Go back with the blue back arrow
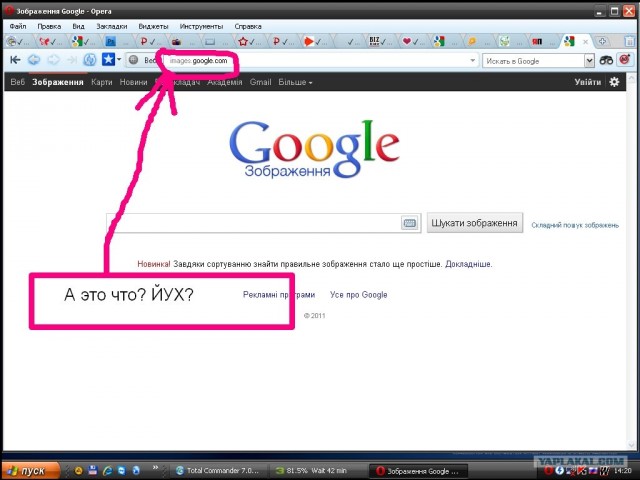The image size is (640, 480). click(34, 60)
